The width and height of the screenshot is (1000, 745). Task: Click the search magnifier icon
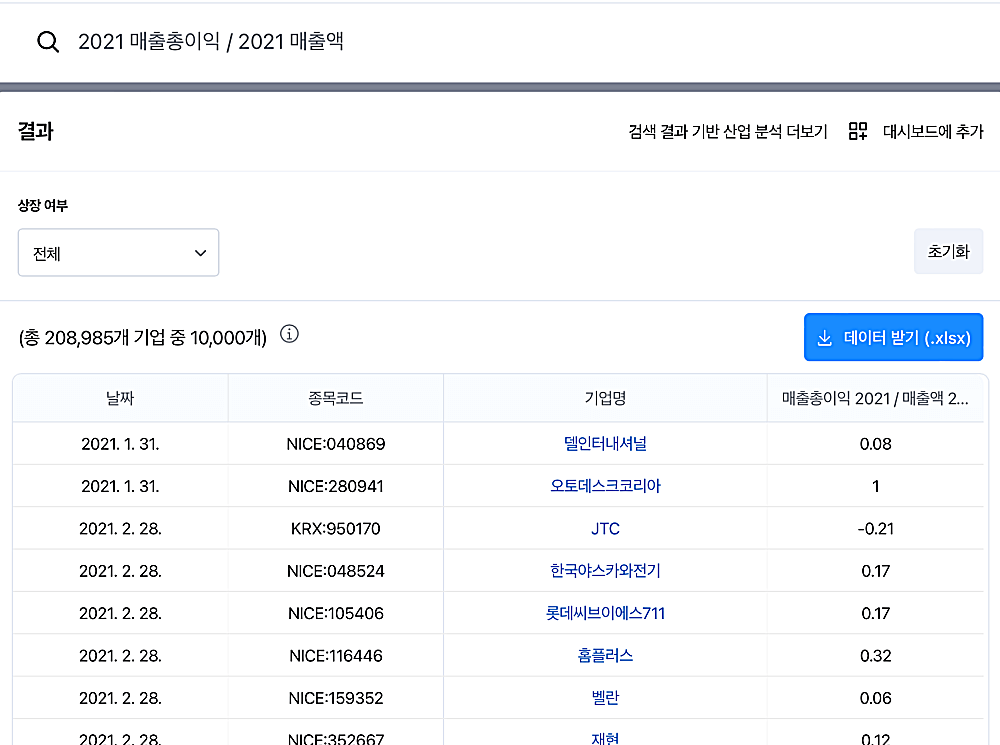click(x=48, y=43)
